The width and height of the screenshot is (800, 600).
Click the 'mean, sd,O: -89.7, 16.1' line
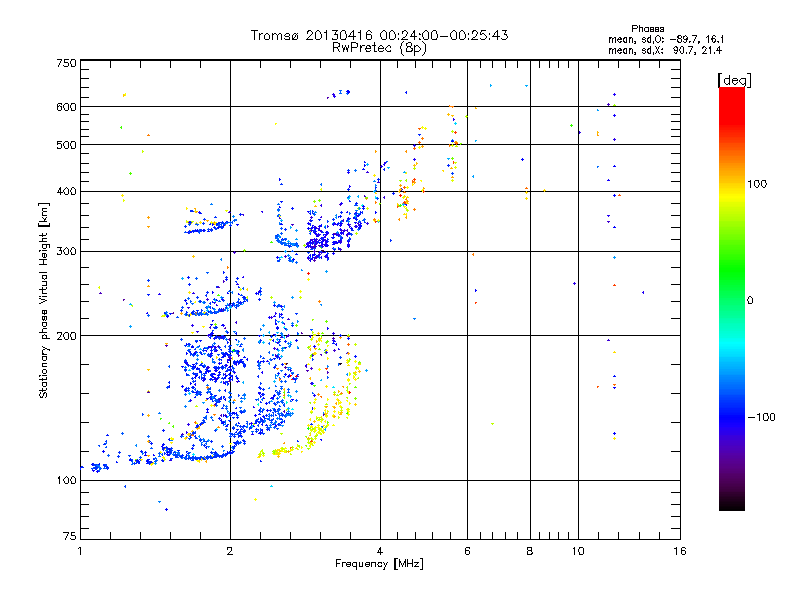point(666,39)
